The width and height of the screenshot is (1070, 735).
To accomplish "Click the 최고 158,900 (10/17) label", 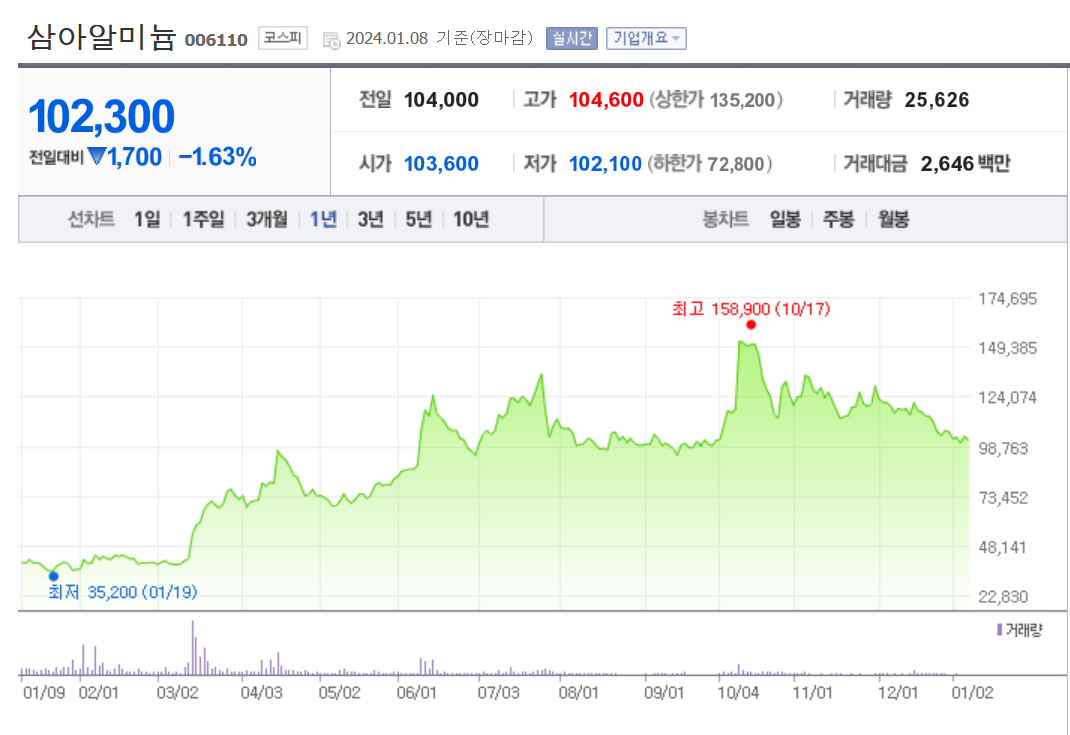I will pos(751,309).
